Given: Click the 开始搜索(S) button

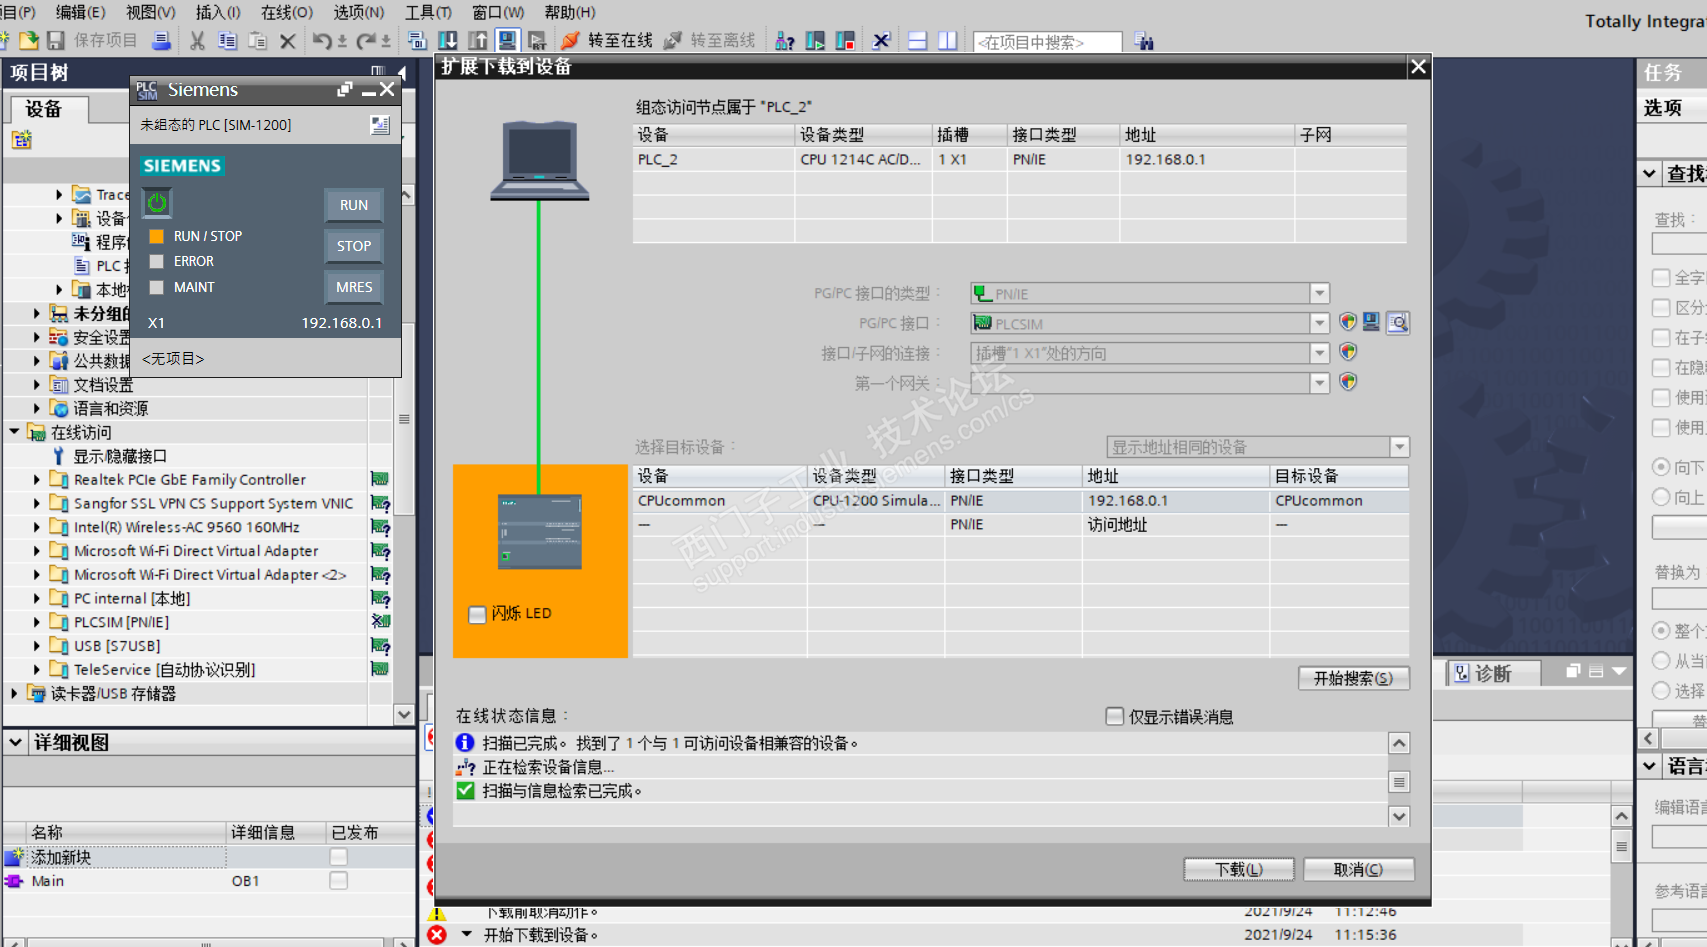Looking at the screenshot, I should [x=1353, y=678].
